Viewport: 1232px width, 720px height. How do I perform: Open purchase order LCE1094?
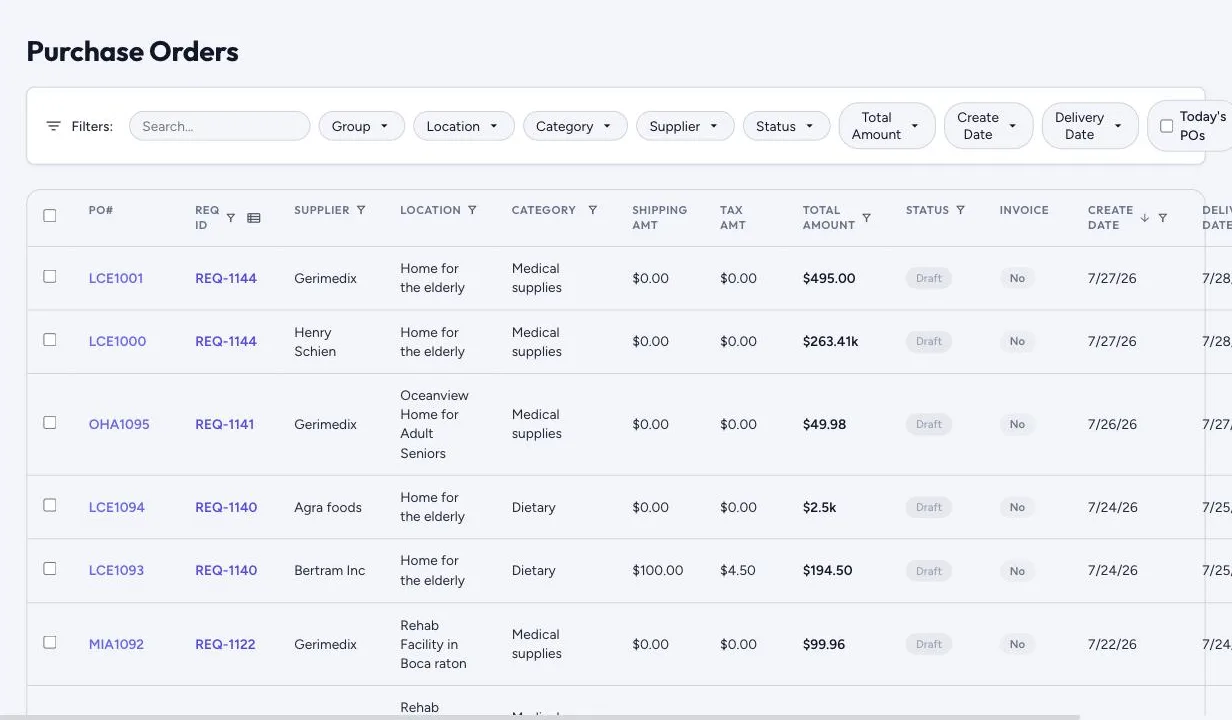117,507
